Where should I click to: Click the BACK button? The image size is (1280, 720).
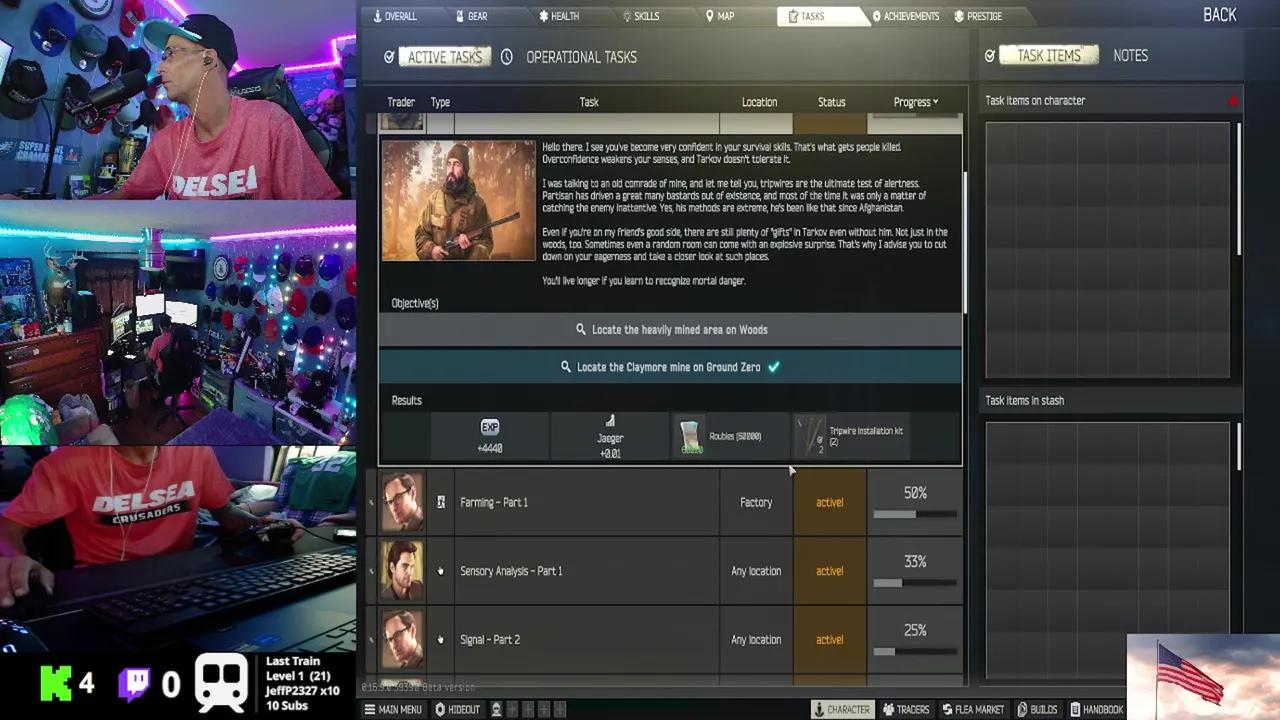click(1220, 15)
